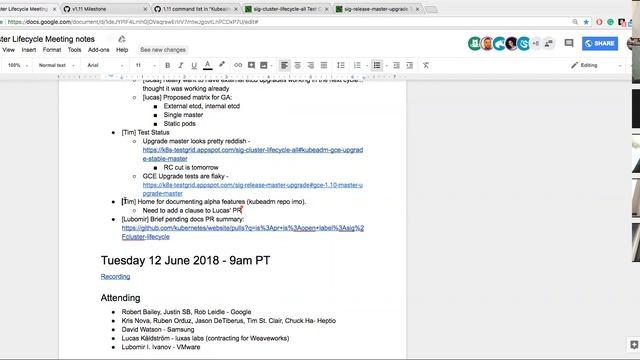Image resolution: width=640 pixels, height=360 pixels.
Task: Set center text alignment
Action: 298,65
